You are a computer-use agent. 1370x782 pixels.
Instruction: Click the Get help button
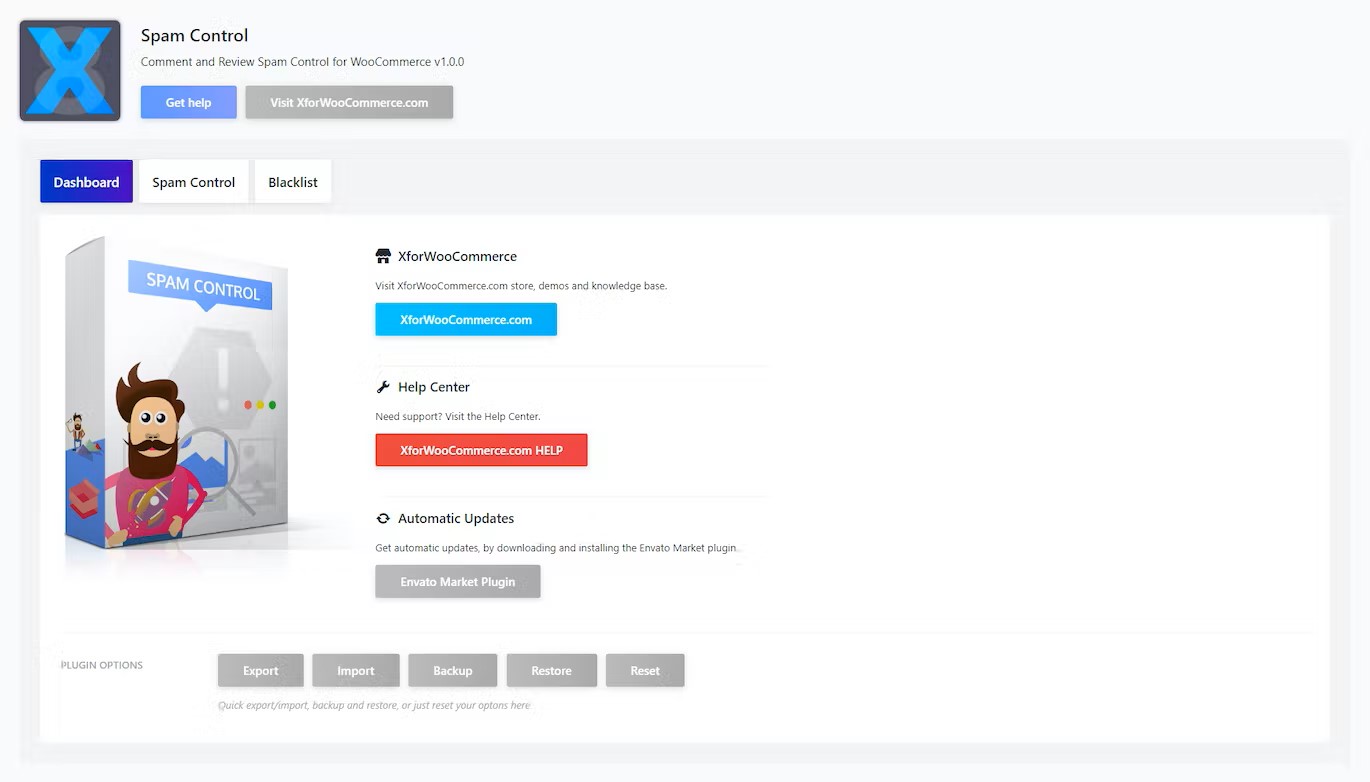tap(188, 102)
